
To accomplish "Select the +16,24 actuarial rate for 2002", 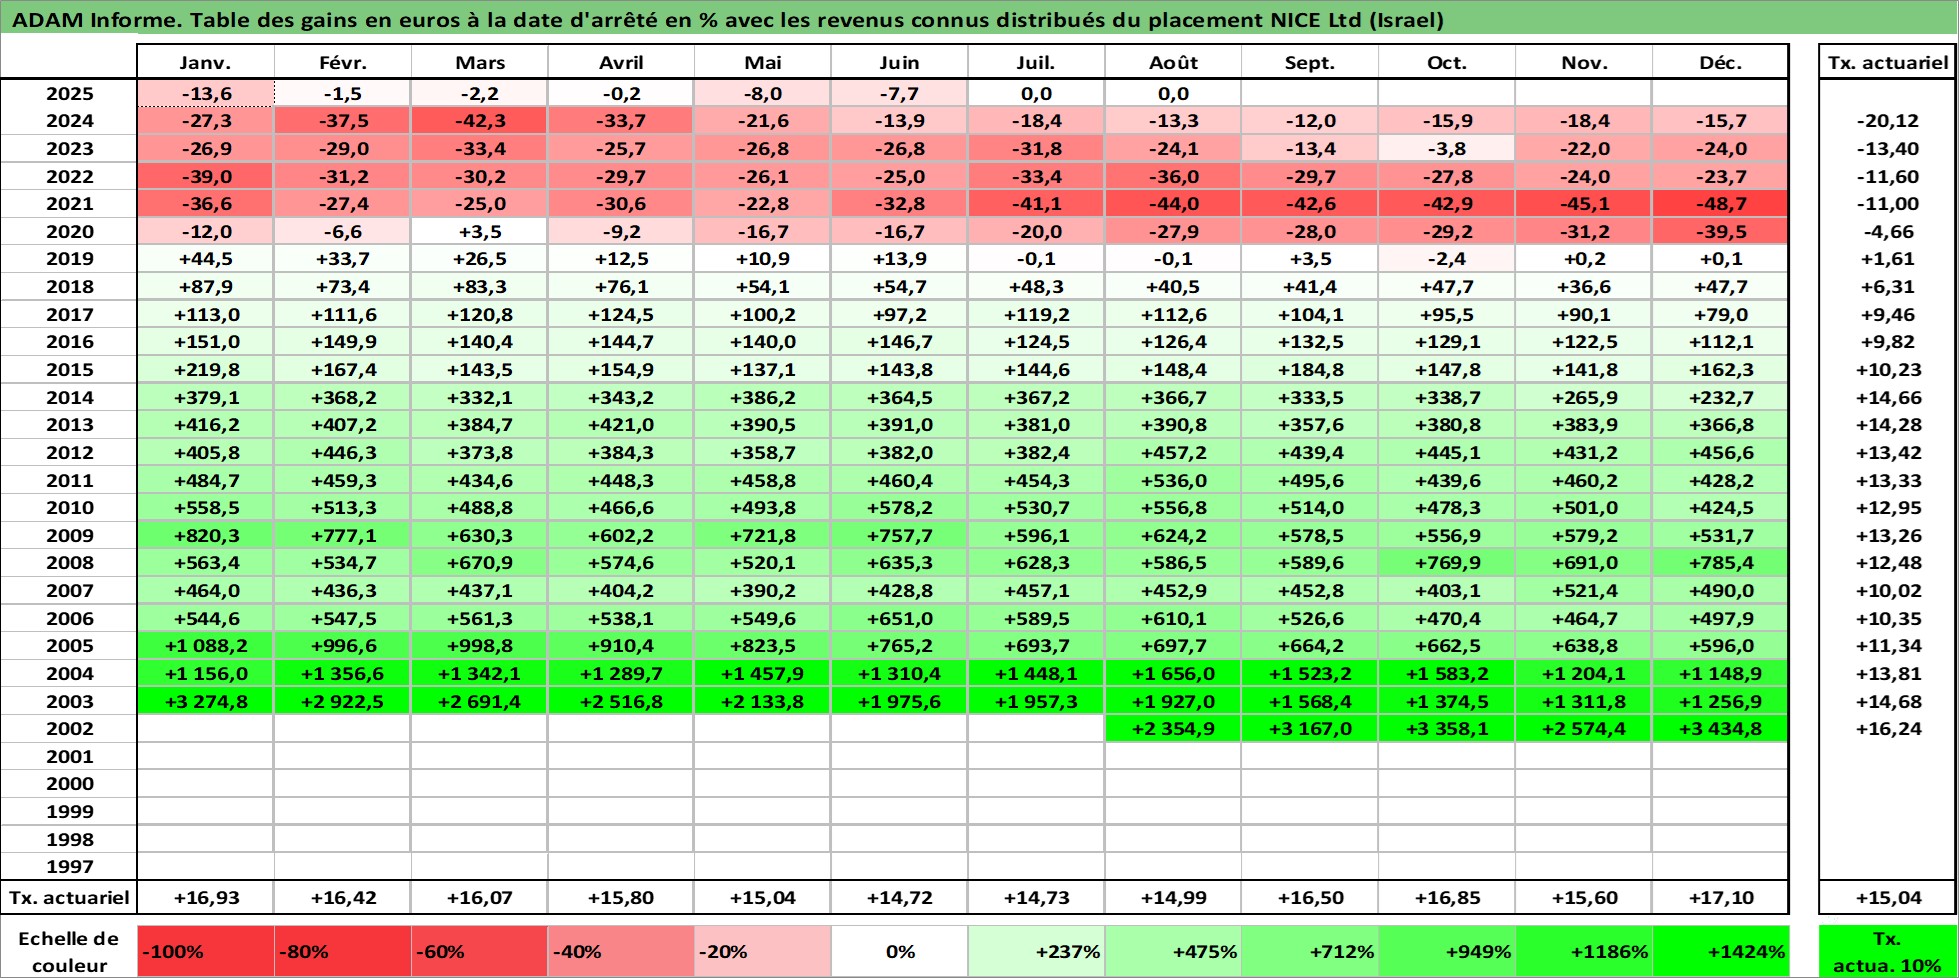I will 1887,728.
